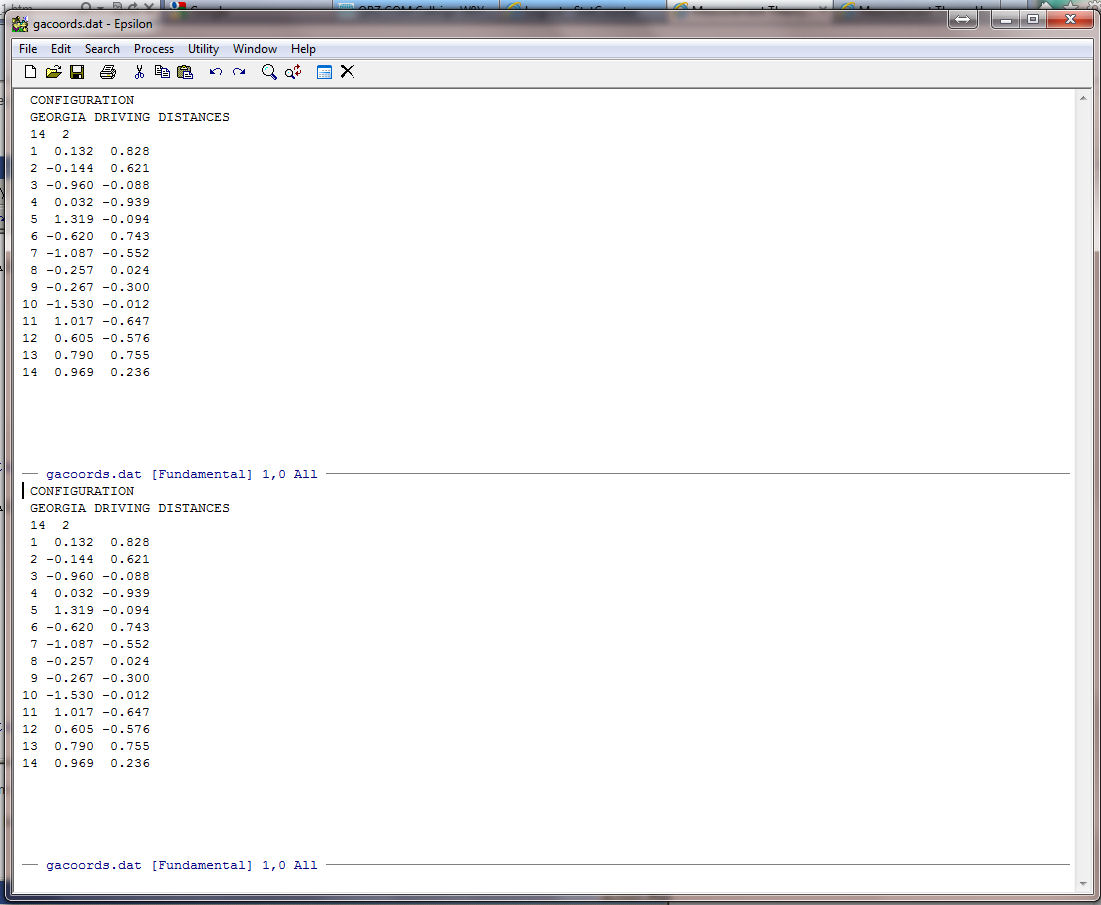Open the File menu
This screenshot has width=1101, height=905.
point(28,49)
